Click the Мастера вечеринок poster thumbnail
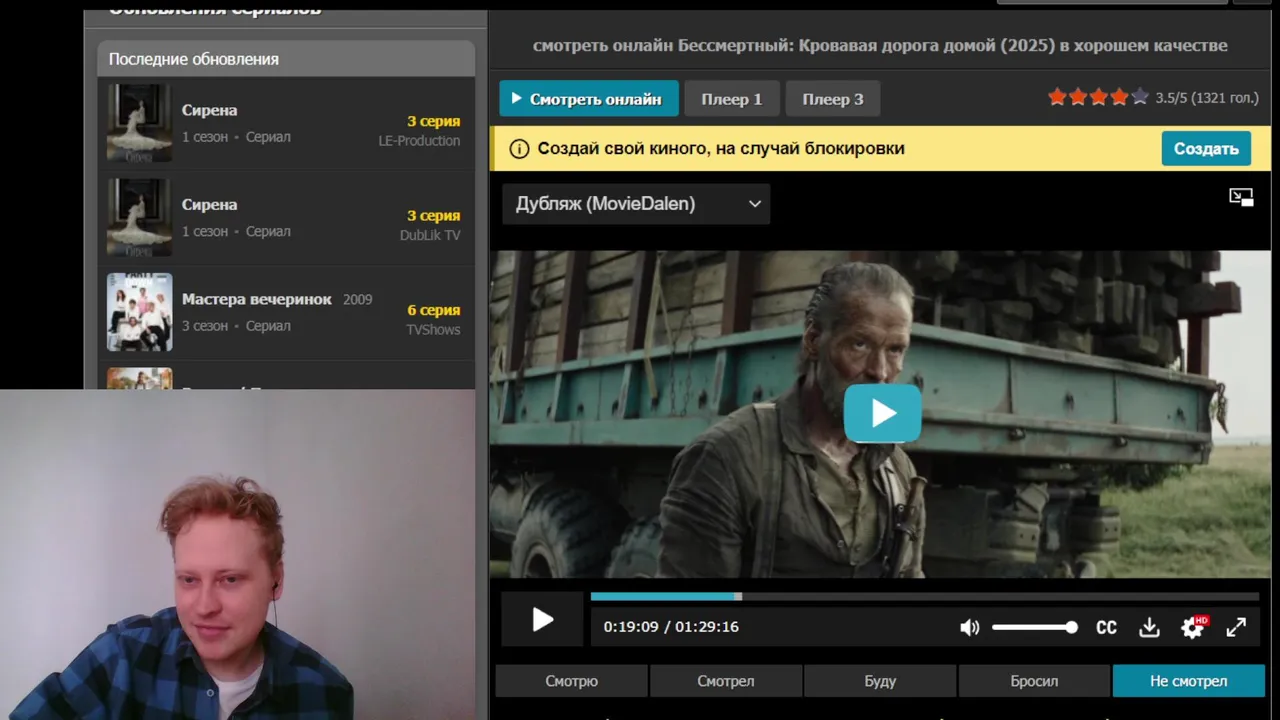This screenshot has height=720, width=1280. 140,312
